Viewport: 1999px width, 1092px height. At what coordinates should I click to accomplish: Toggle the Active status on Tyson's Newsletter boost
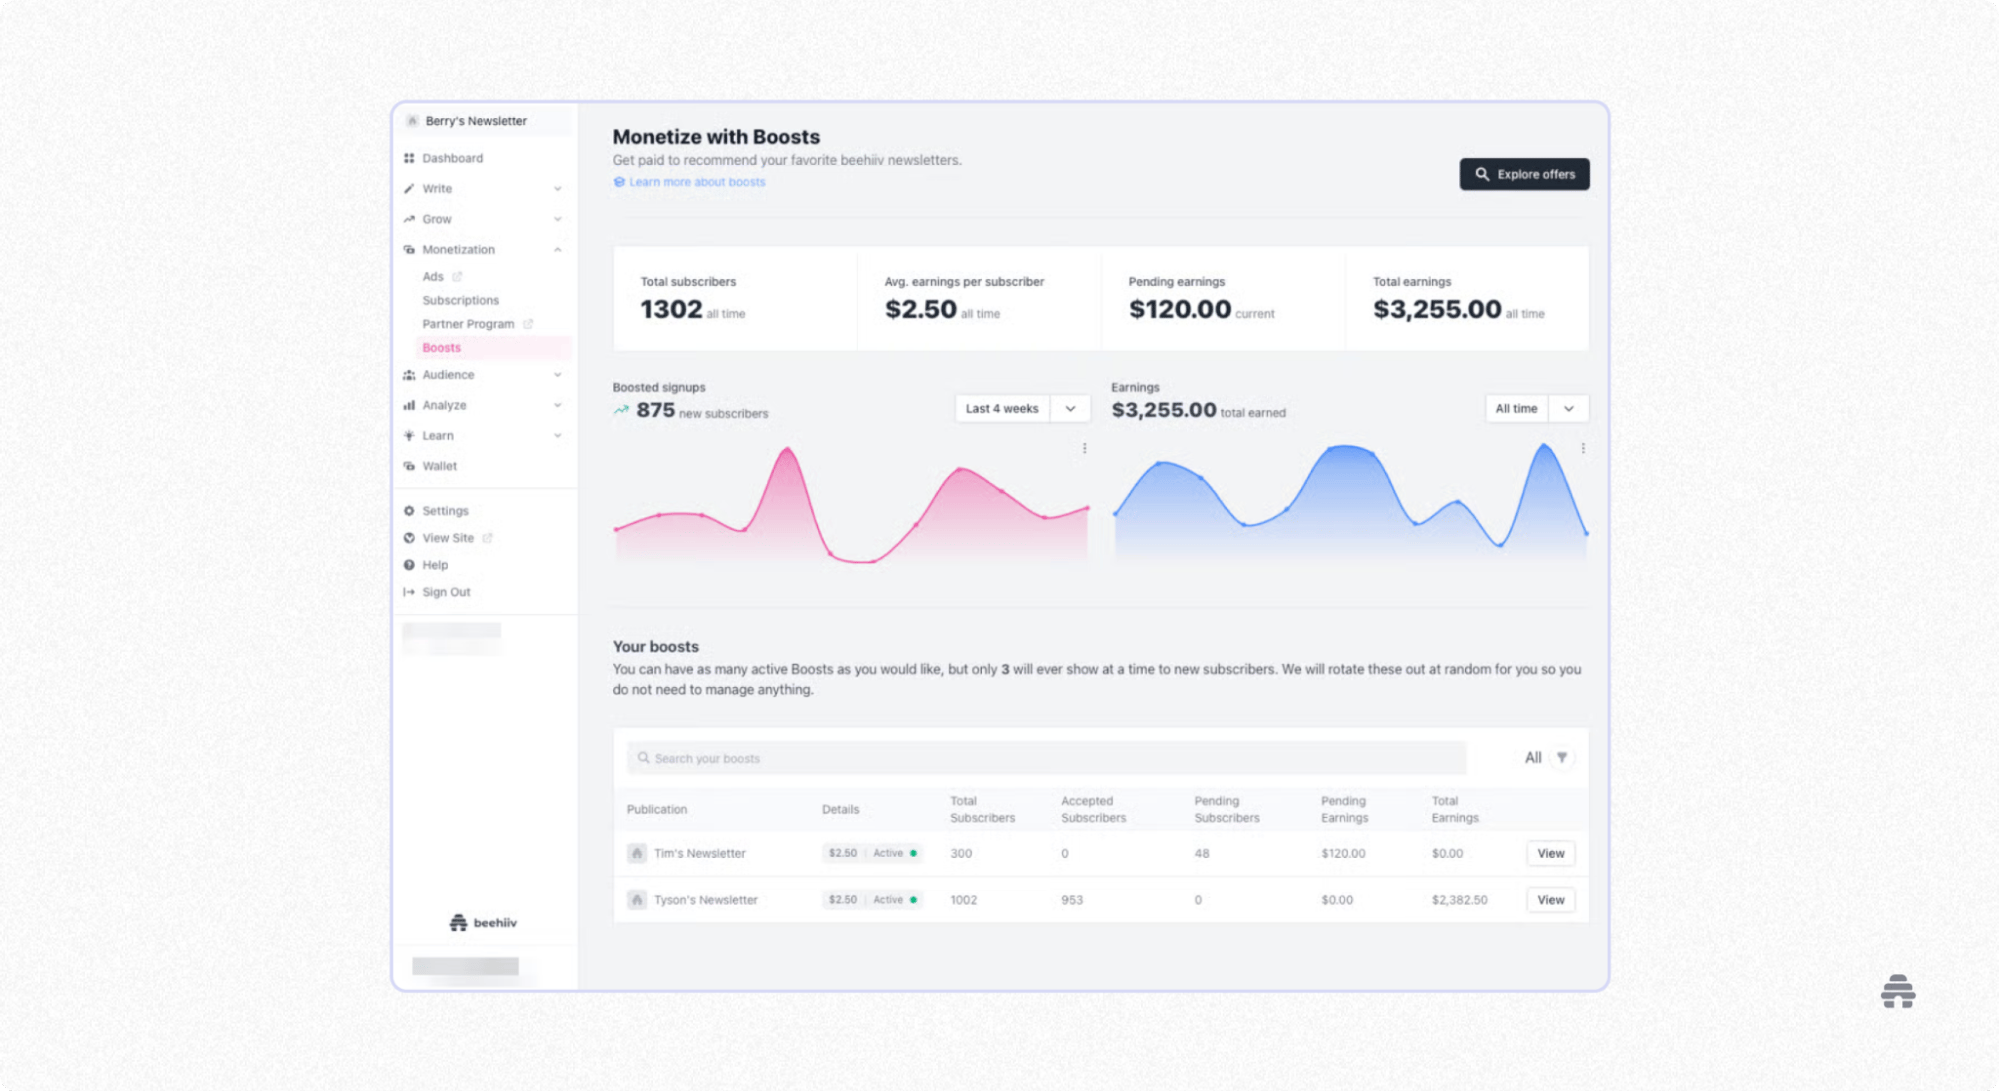click(x=889, y=899)
